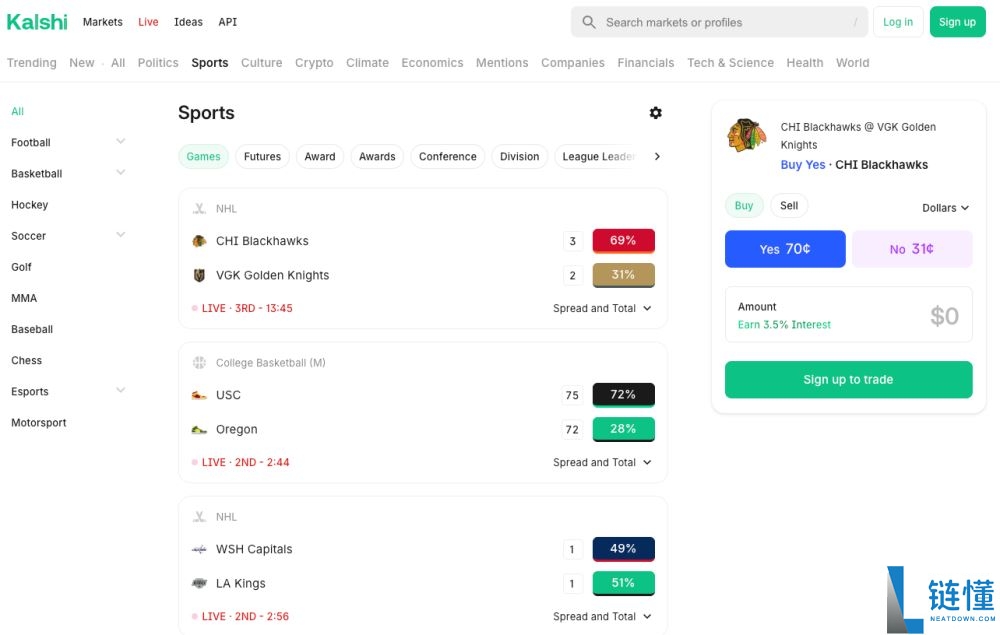Expand Spread and Total for Capitals game
Screen dimensions: 1000x635
(602, 617)
